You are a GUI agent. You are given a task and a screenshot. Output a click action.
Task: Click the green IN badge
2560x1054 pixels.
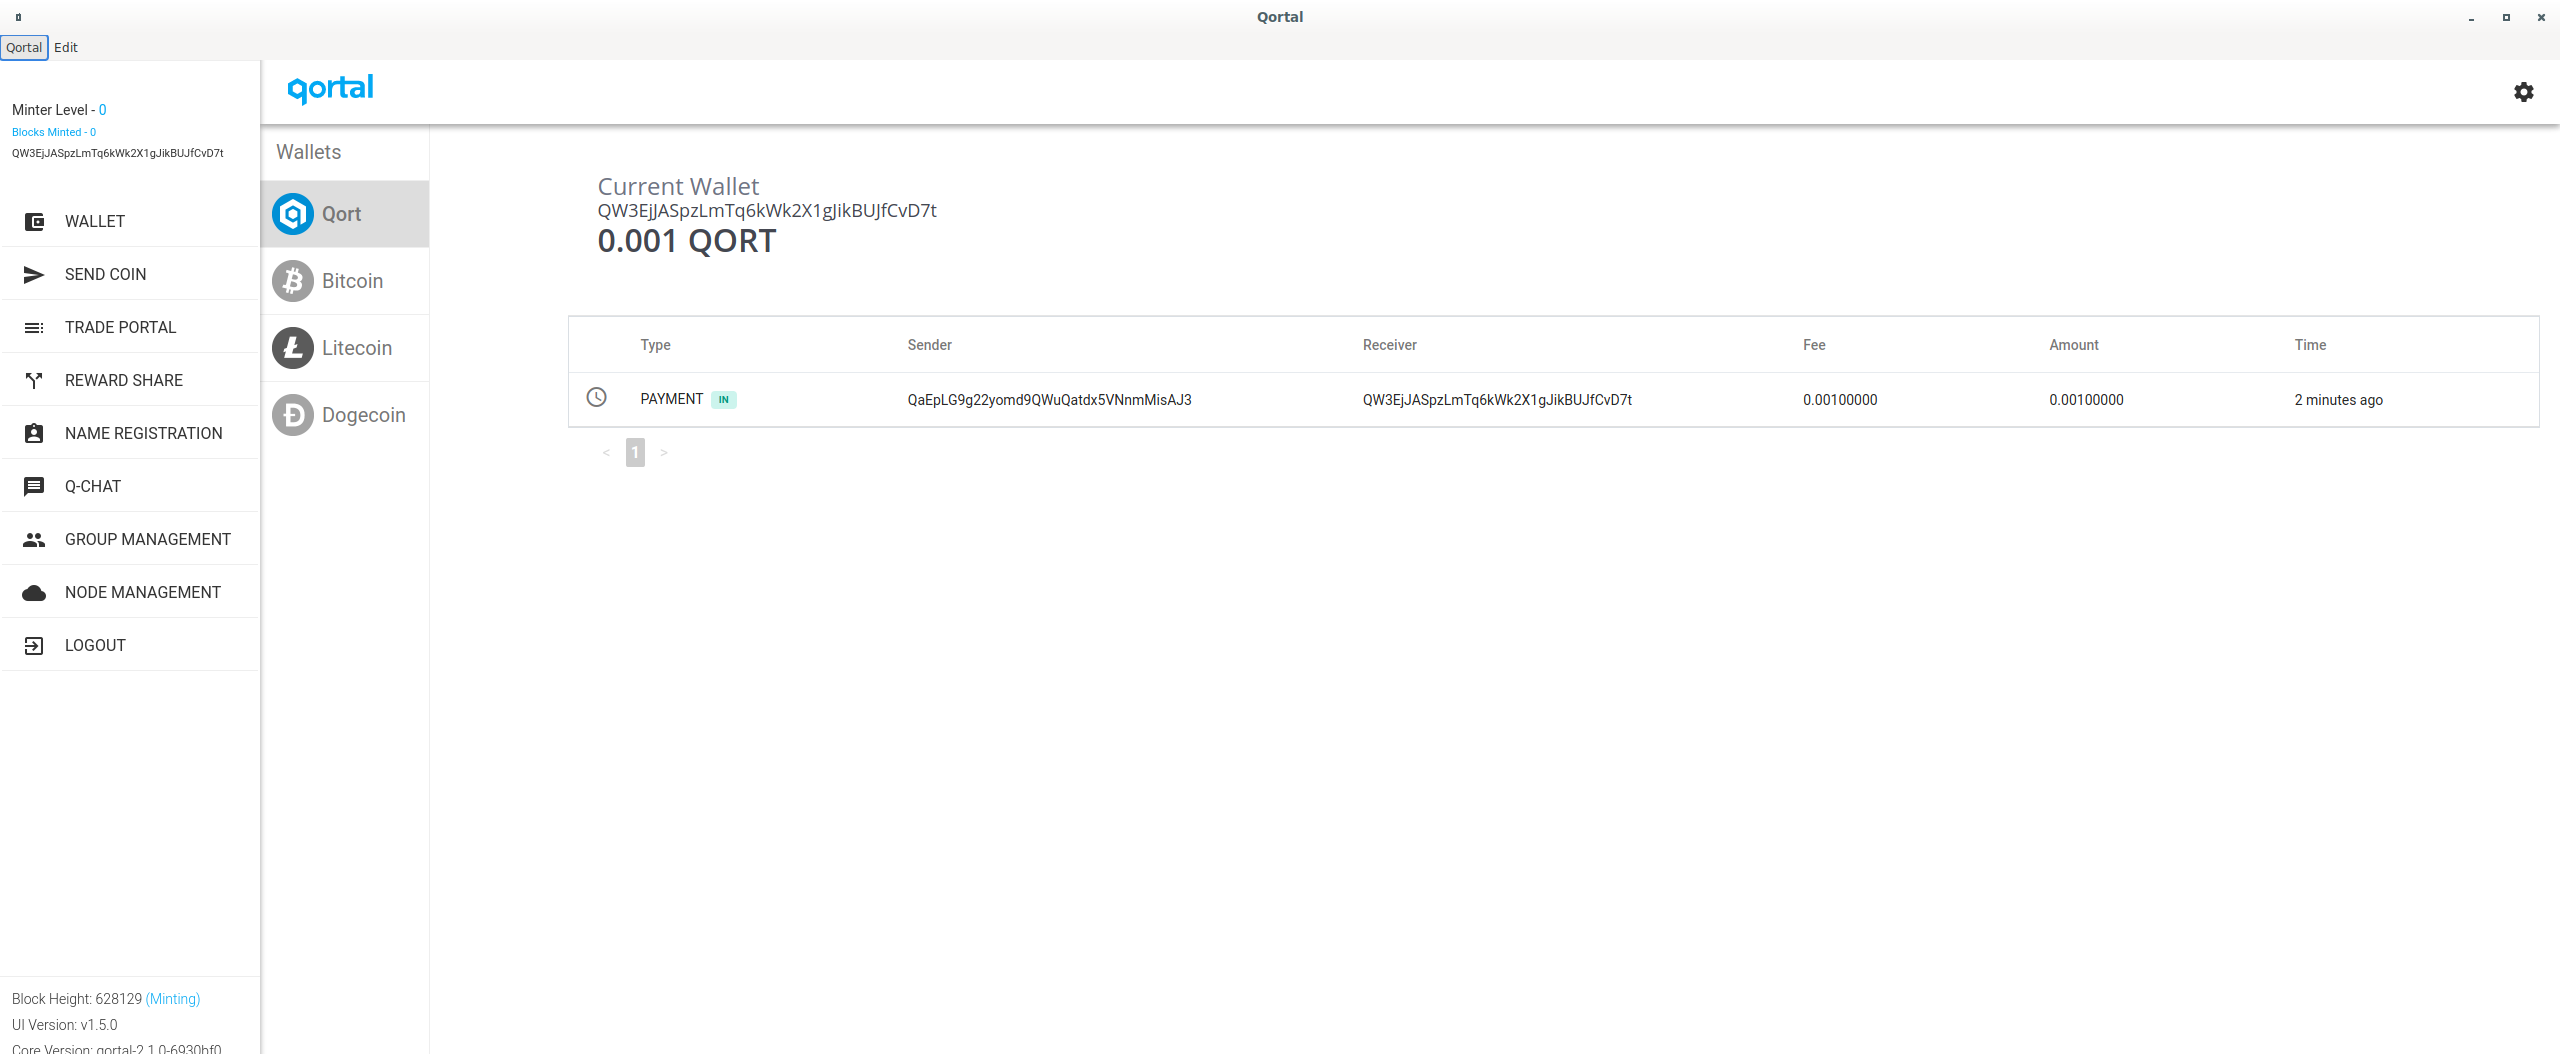(724, 400)
